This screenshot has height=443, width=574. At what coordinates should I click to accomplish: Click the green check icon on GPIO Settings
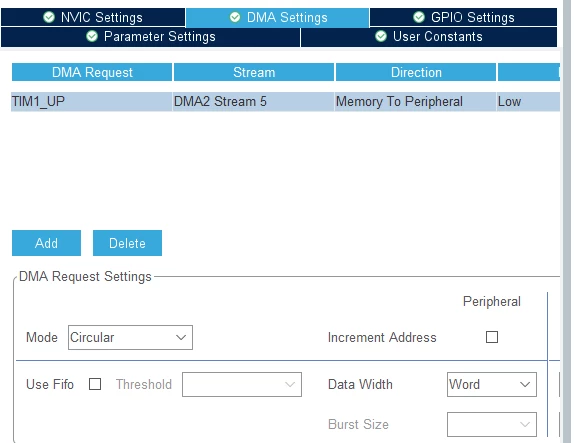point(419,17)
